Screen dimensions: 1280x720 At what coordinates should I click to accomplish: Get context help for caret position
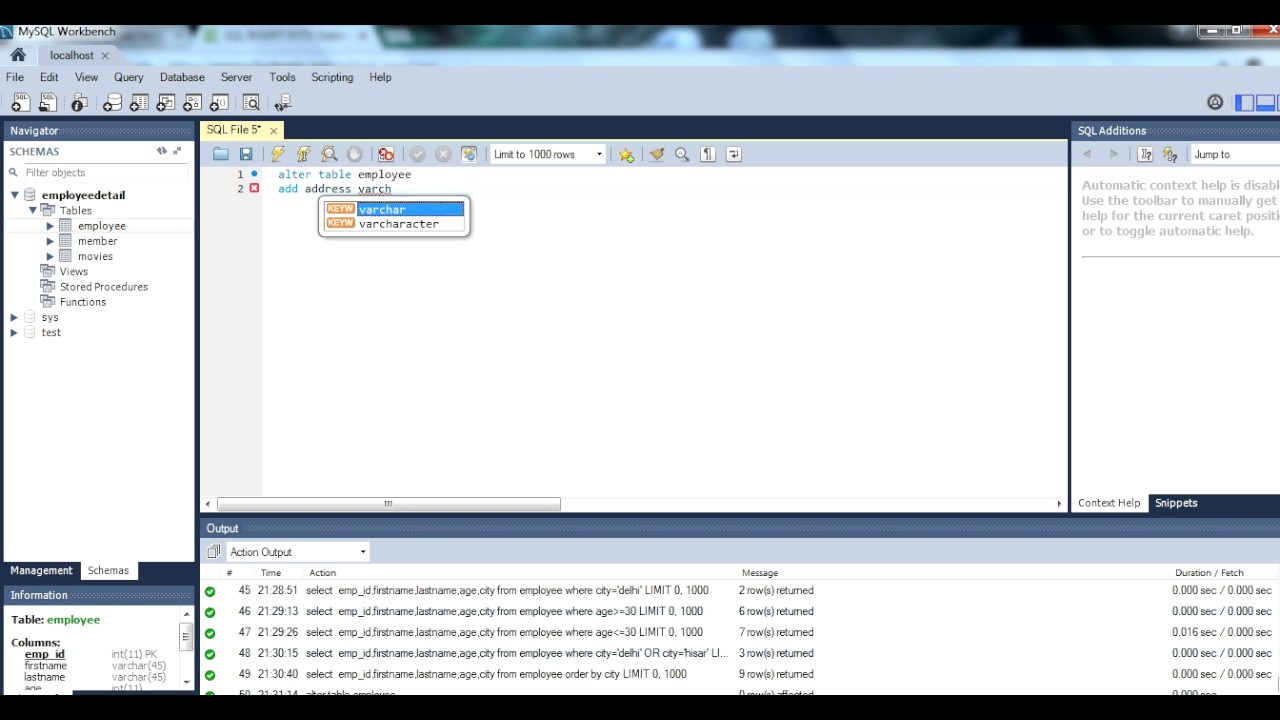[1146, 154]
